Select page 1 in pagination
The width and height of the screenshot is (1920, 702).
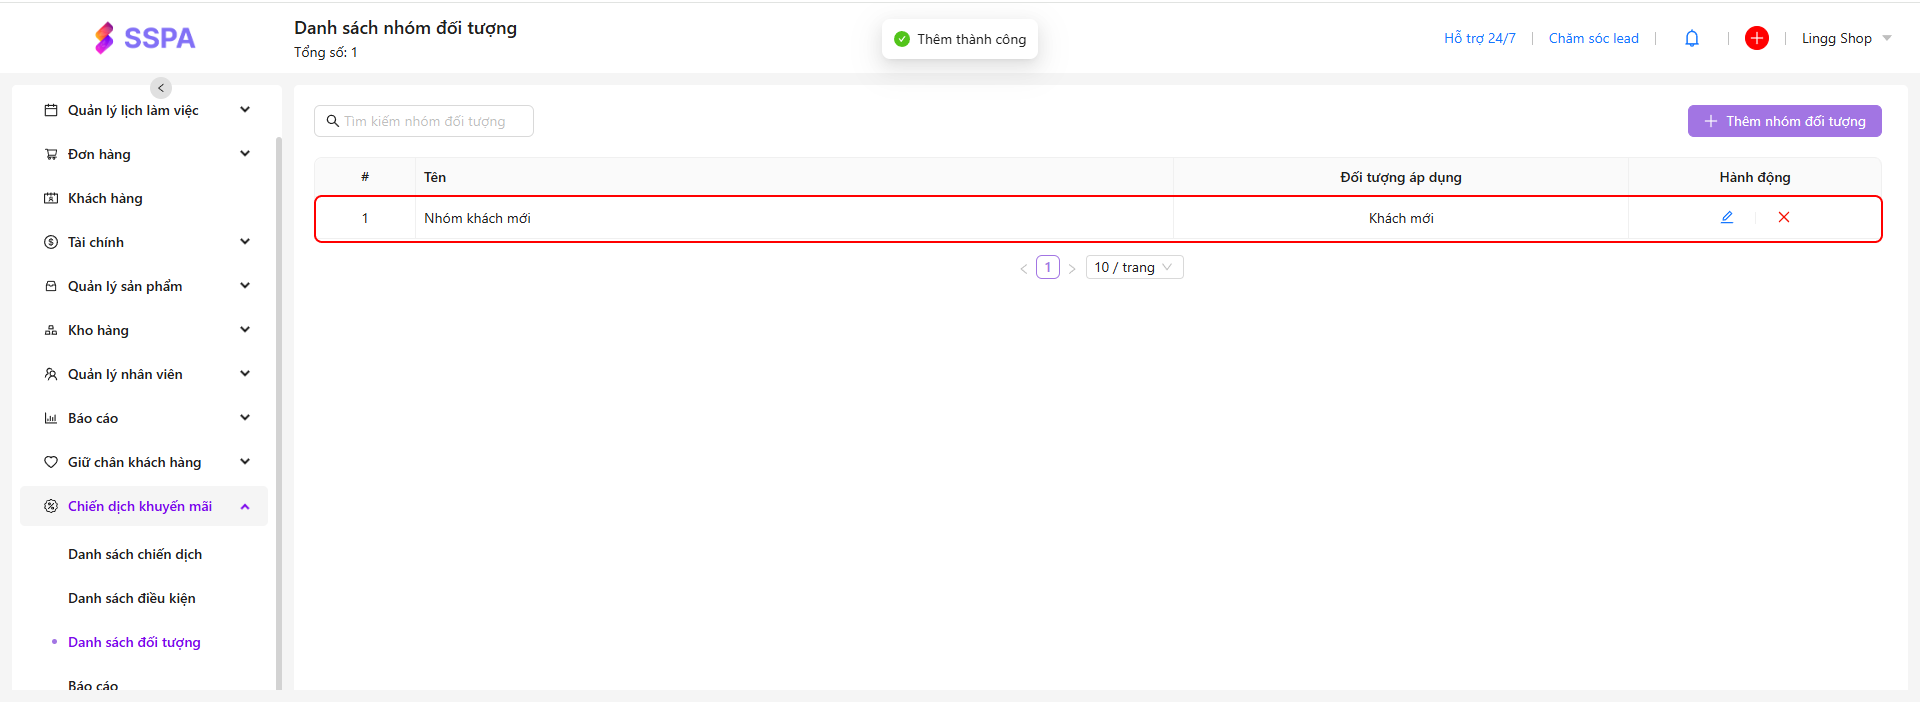pyautogui.click(x=1047, y=267)
